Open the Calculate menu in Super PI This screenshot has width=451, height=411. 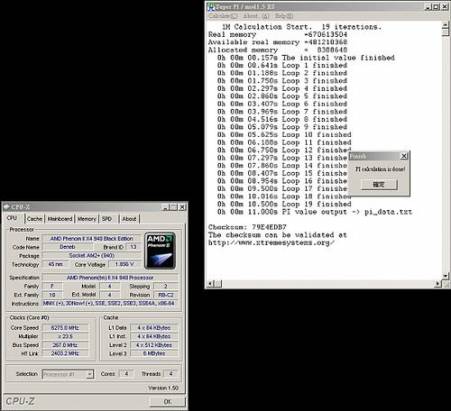(x=223, y=16)
